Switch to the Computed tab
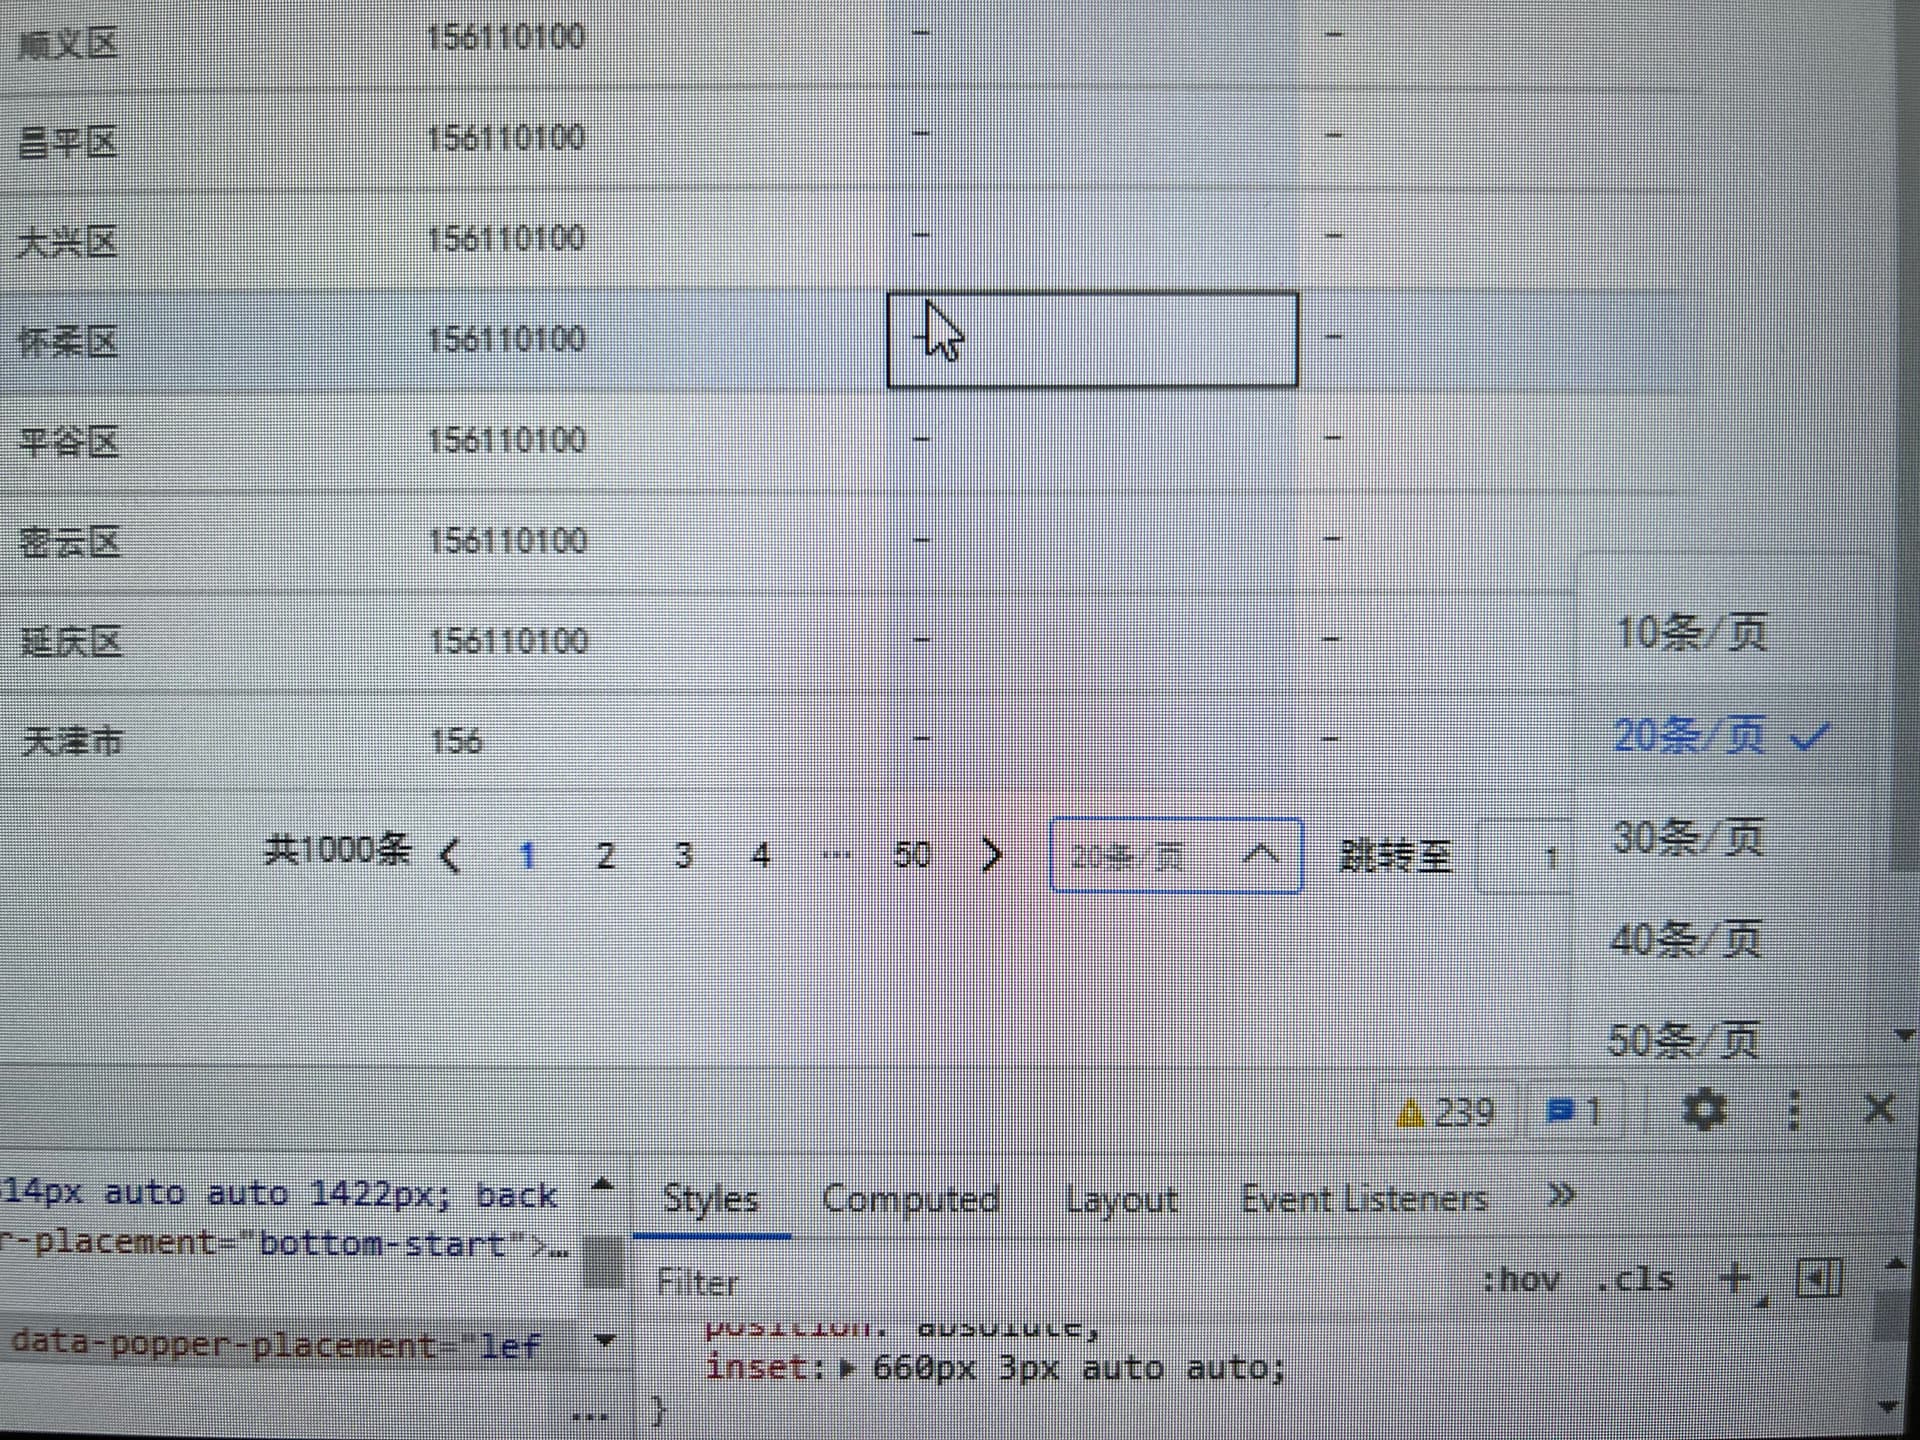The width and height of the screenshot is (1920, 1440). coord(910,1198)
